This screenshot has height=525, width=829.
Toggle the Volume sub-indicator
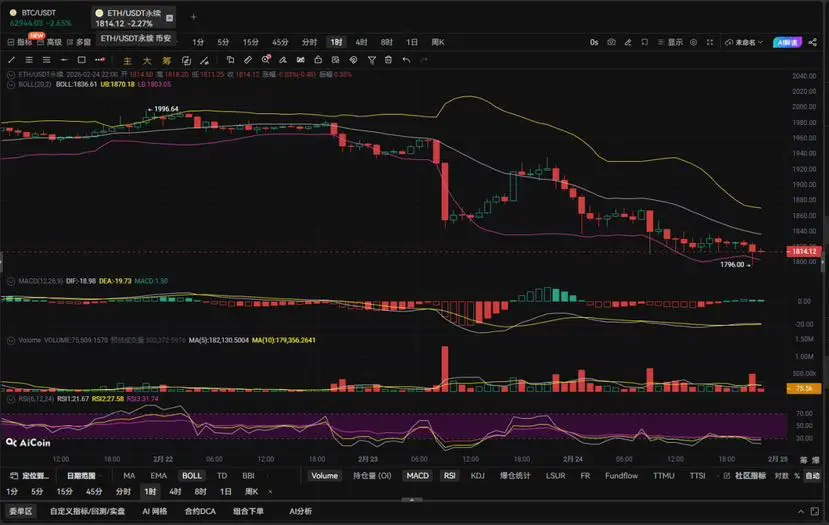[324, 476]
